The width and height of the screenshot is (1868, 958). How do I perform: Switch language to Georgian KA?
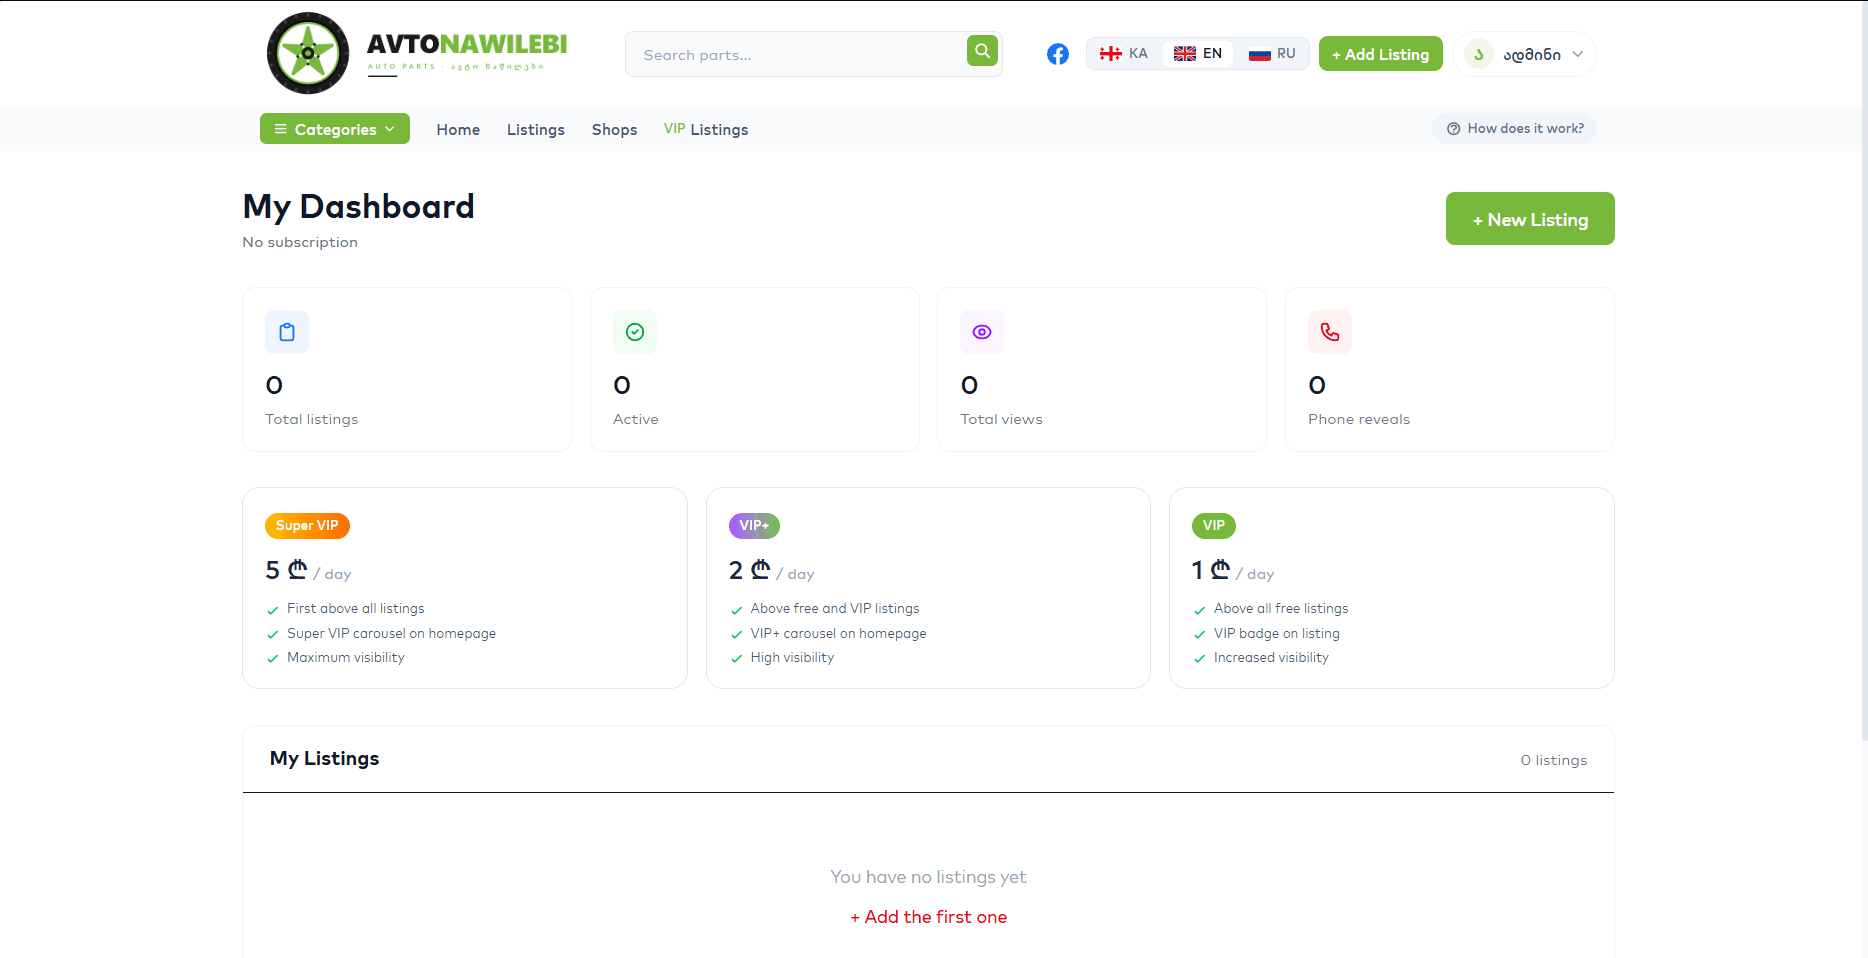point(1123,54)
